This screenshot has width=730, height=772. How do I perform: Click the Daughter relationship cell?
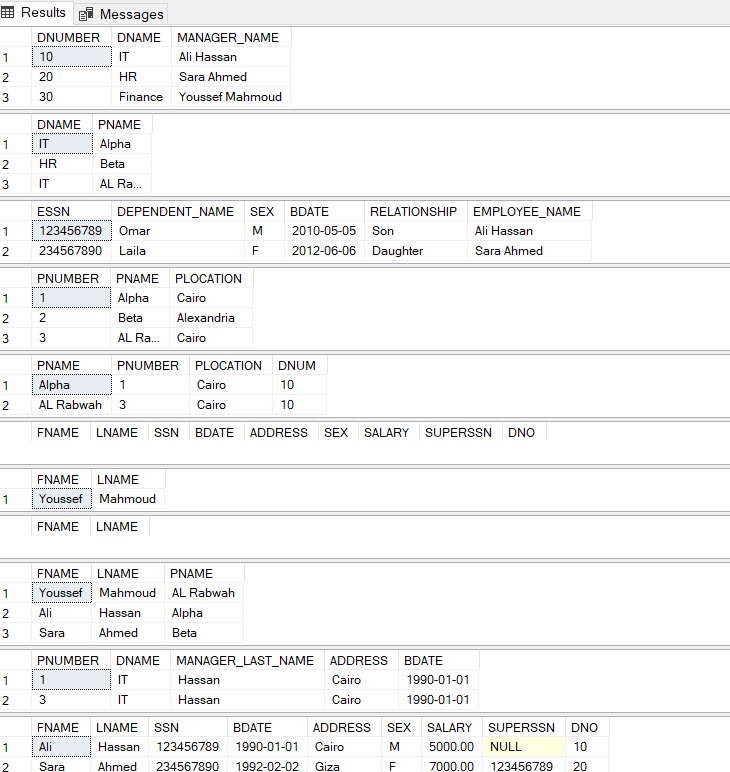tap(397, 251)
